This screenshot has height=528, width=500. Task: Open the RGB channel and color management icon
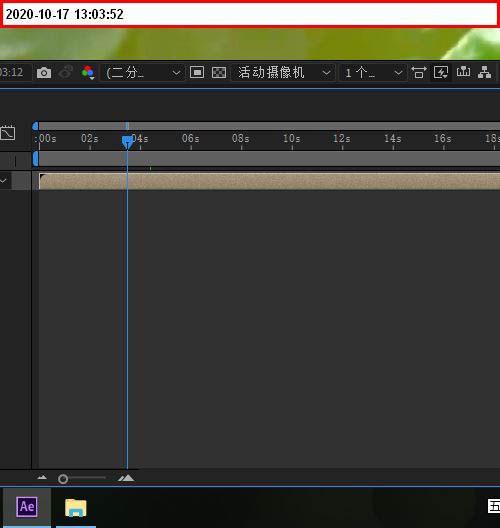[88, 73]
